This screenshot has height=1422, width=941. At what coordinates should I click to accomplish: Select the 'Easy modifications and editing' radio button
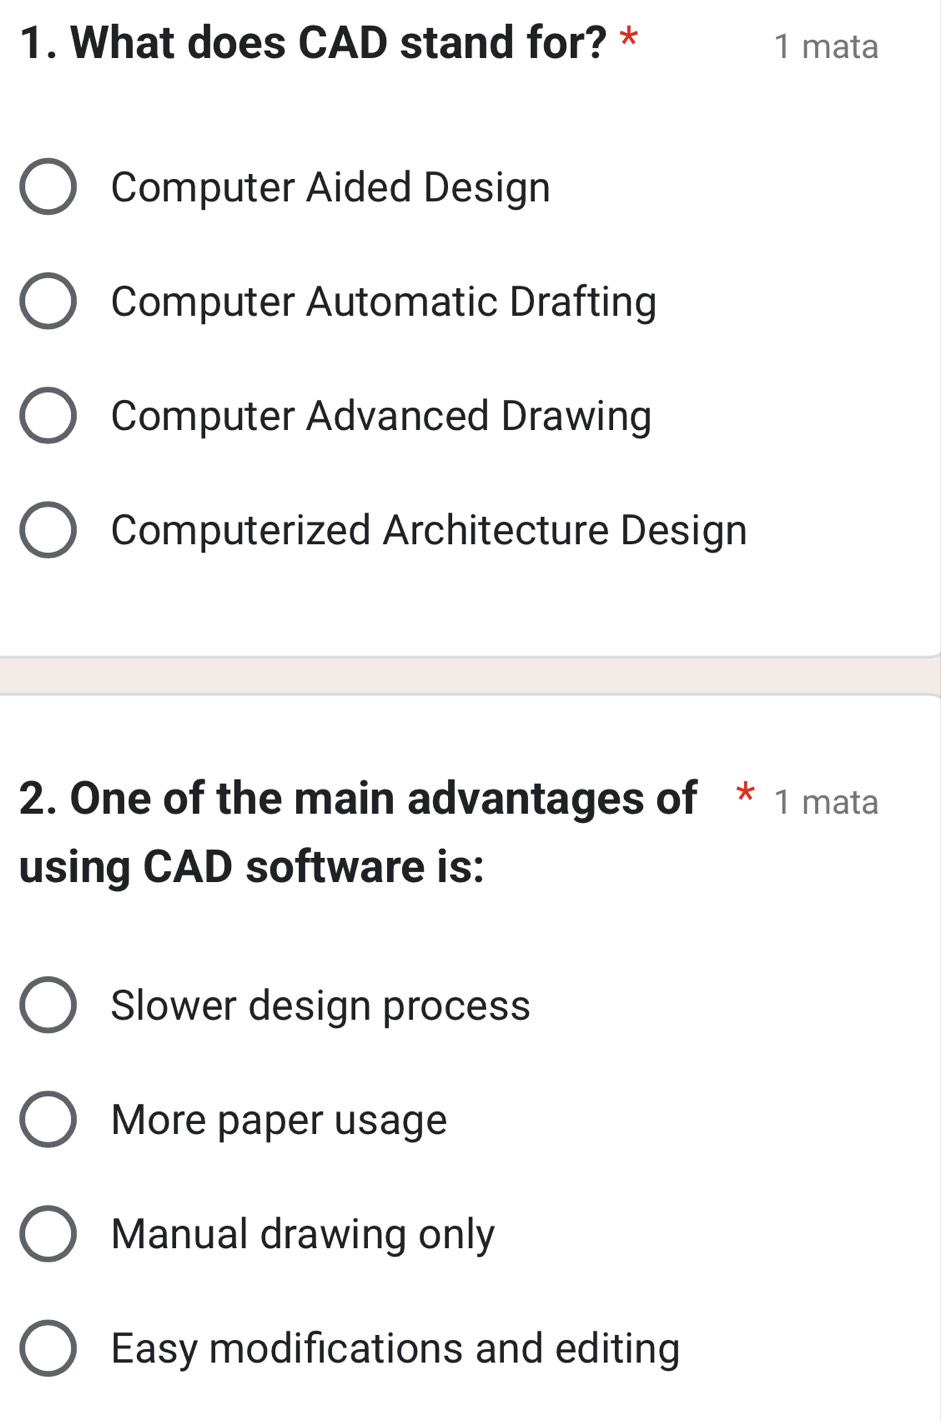[48, 1348]
